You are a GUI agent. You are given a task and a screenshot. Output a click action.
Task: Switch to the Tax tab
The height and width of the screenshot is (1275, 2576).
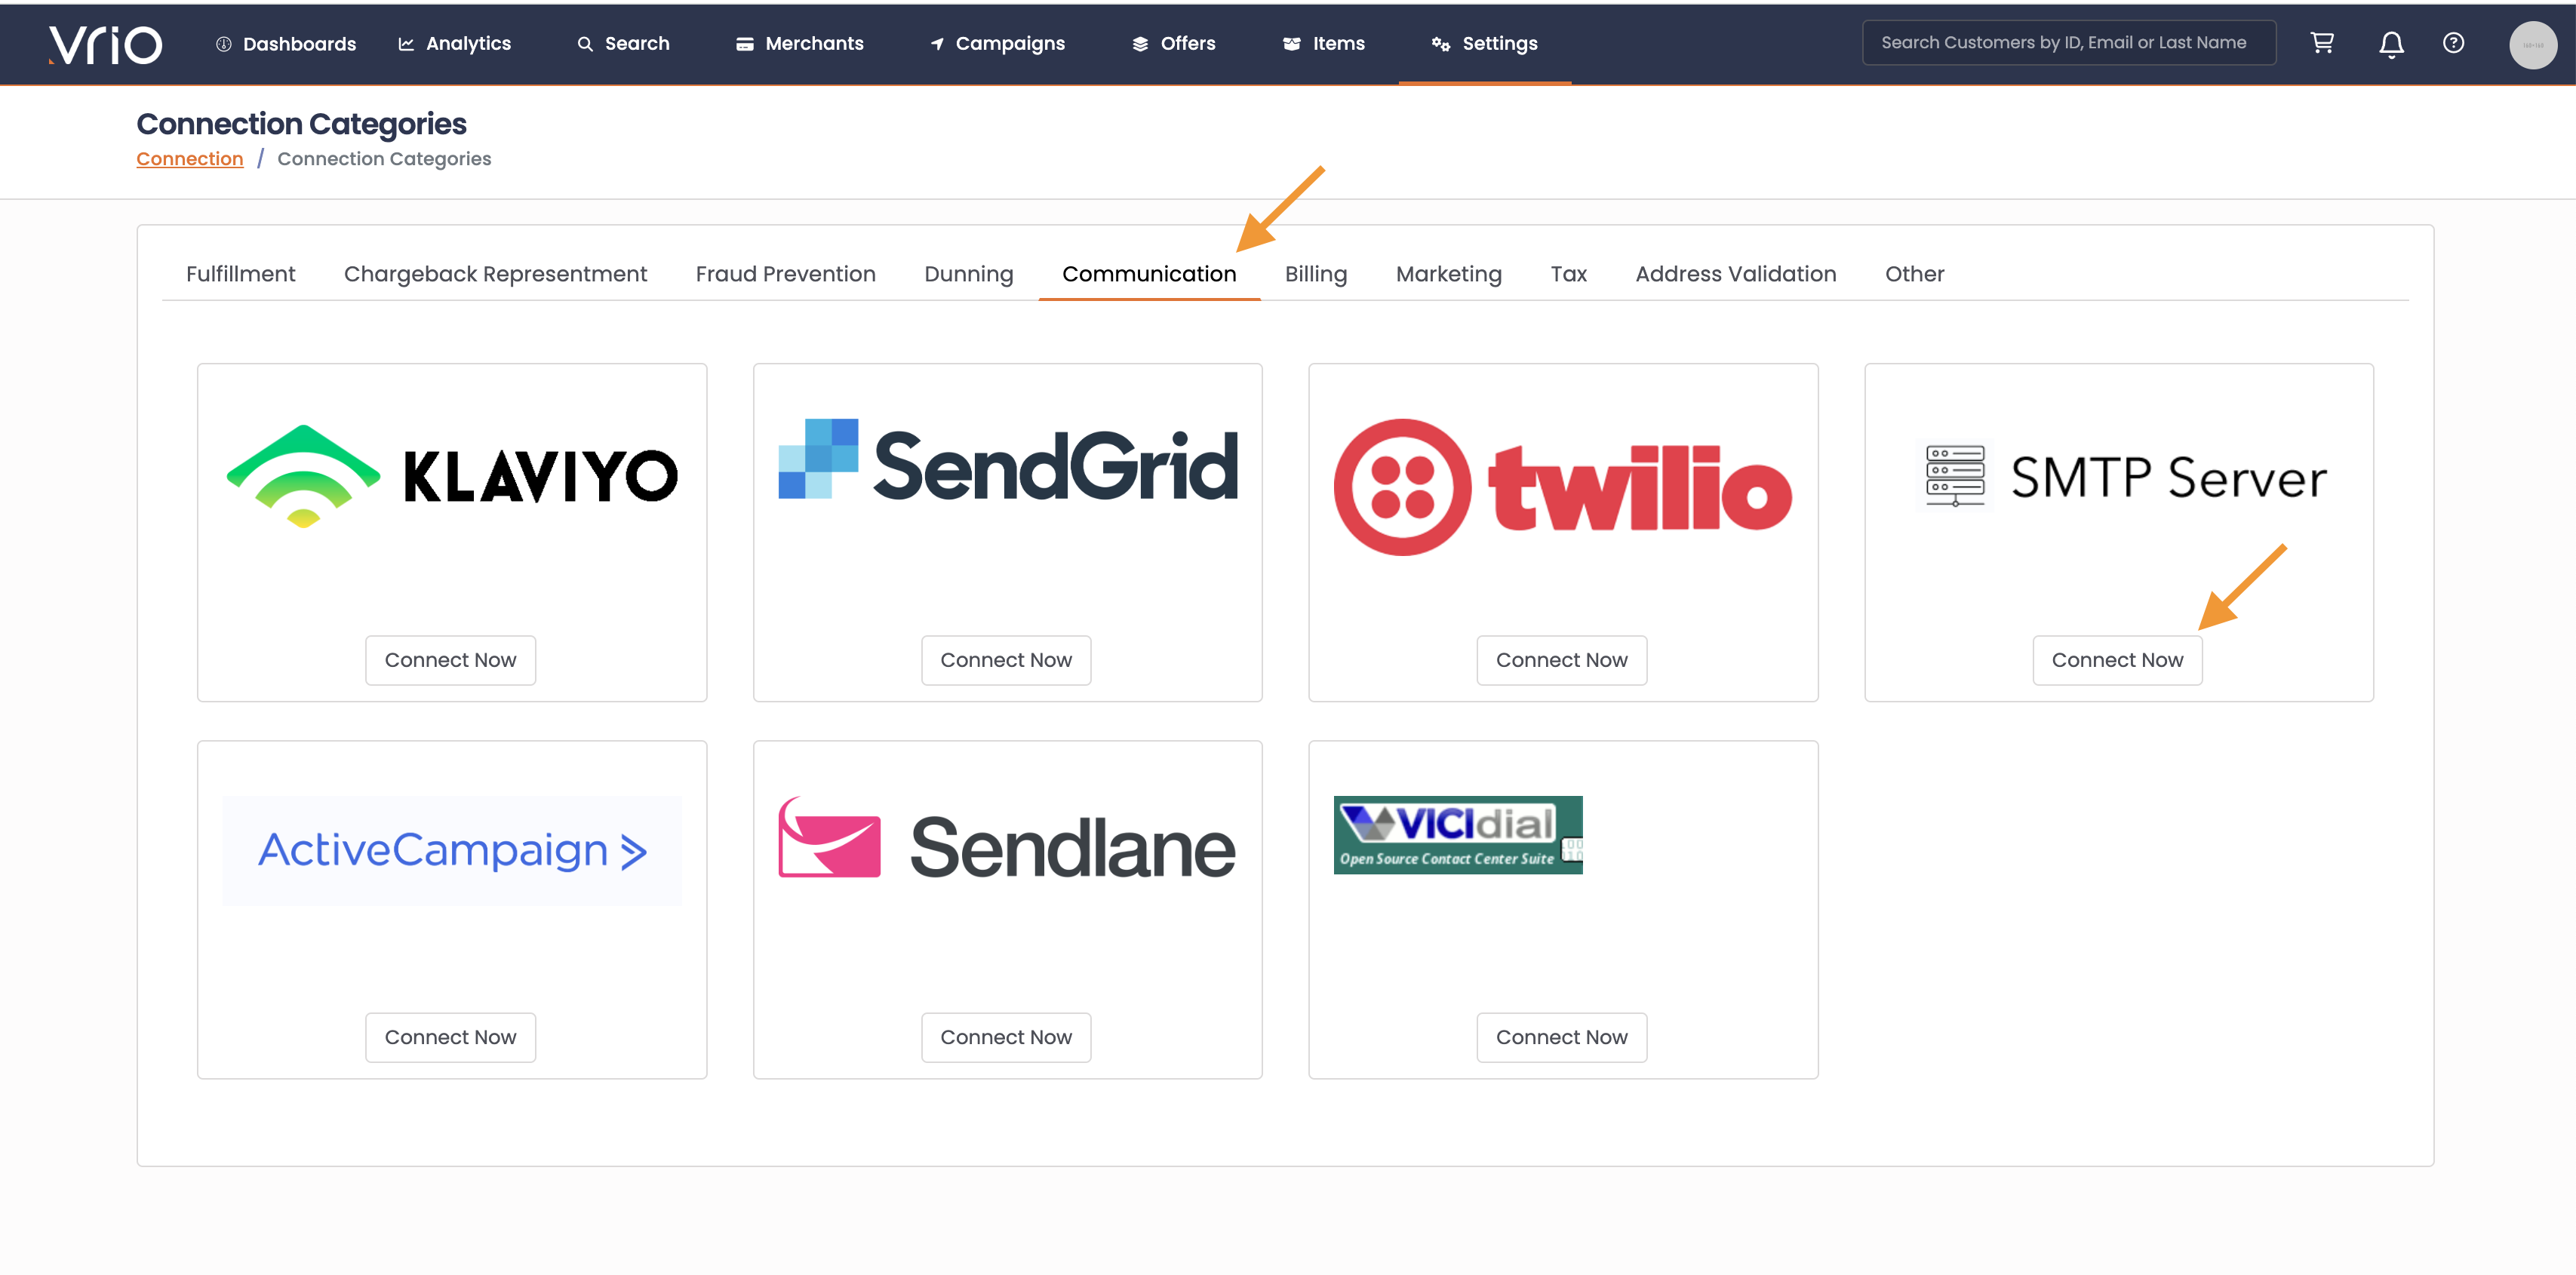tap(1568, 274)
